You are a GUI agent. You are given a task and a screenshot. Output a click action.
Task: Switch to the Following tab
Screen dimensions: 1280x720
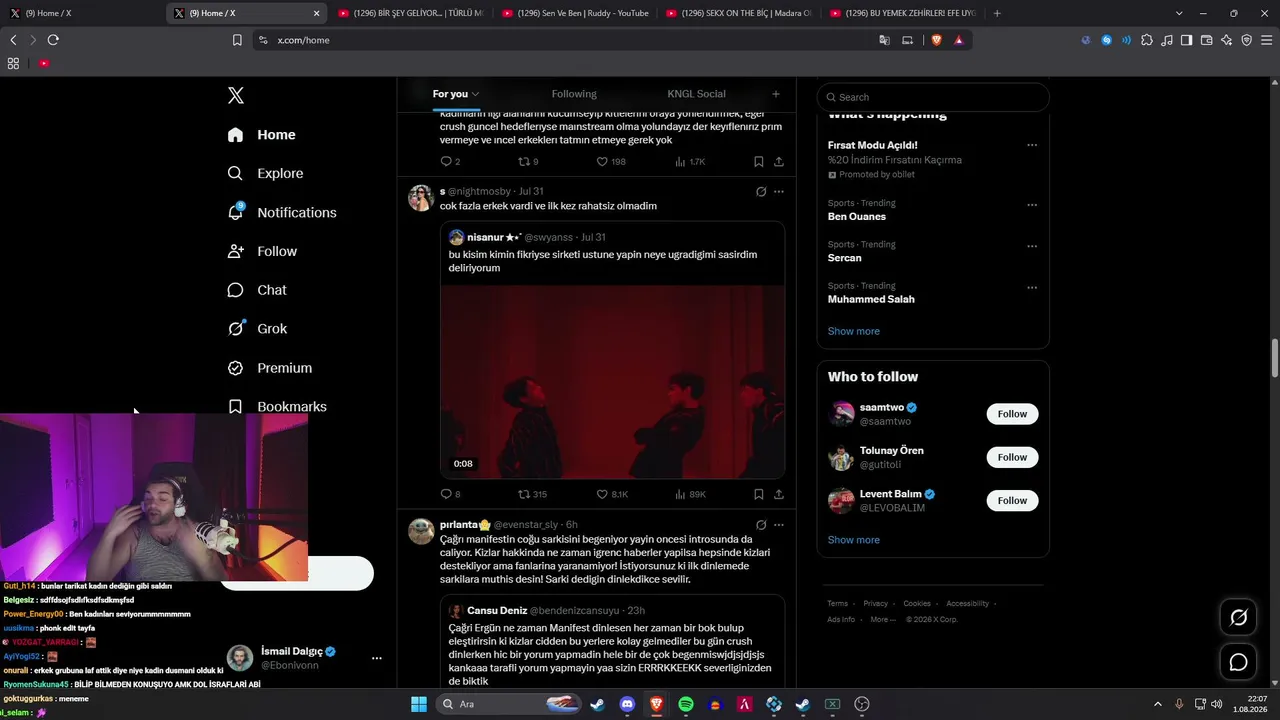point(574,94)
